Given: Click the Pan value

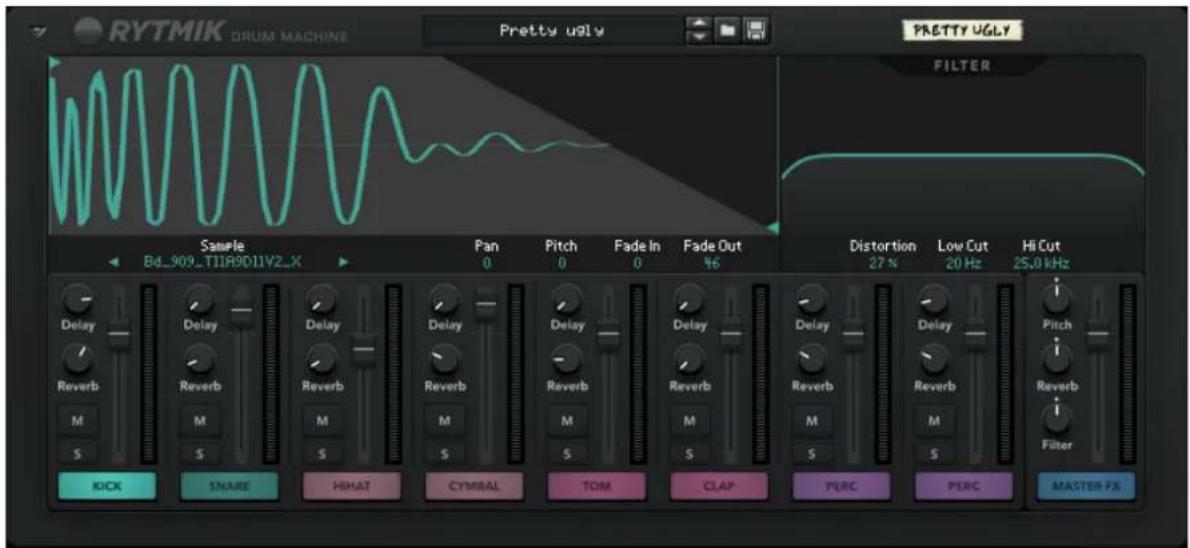Looking at the screenshot, I should tap(486, 263).
